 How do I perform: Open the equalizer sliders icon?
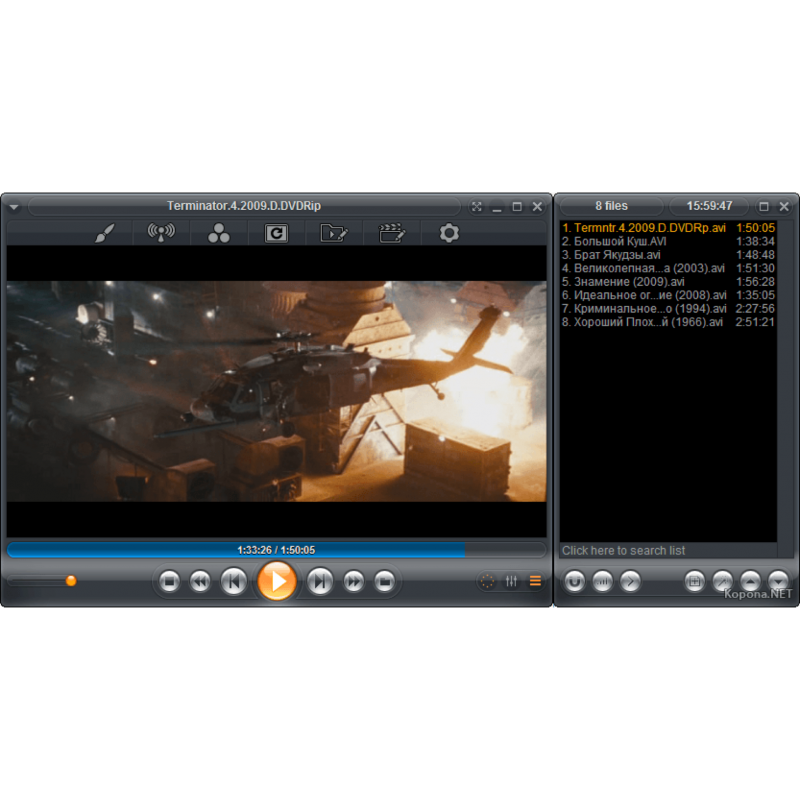[511, 580]
